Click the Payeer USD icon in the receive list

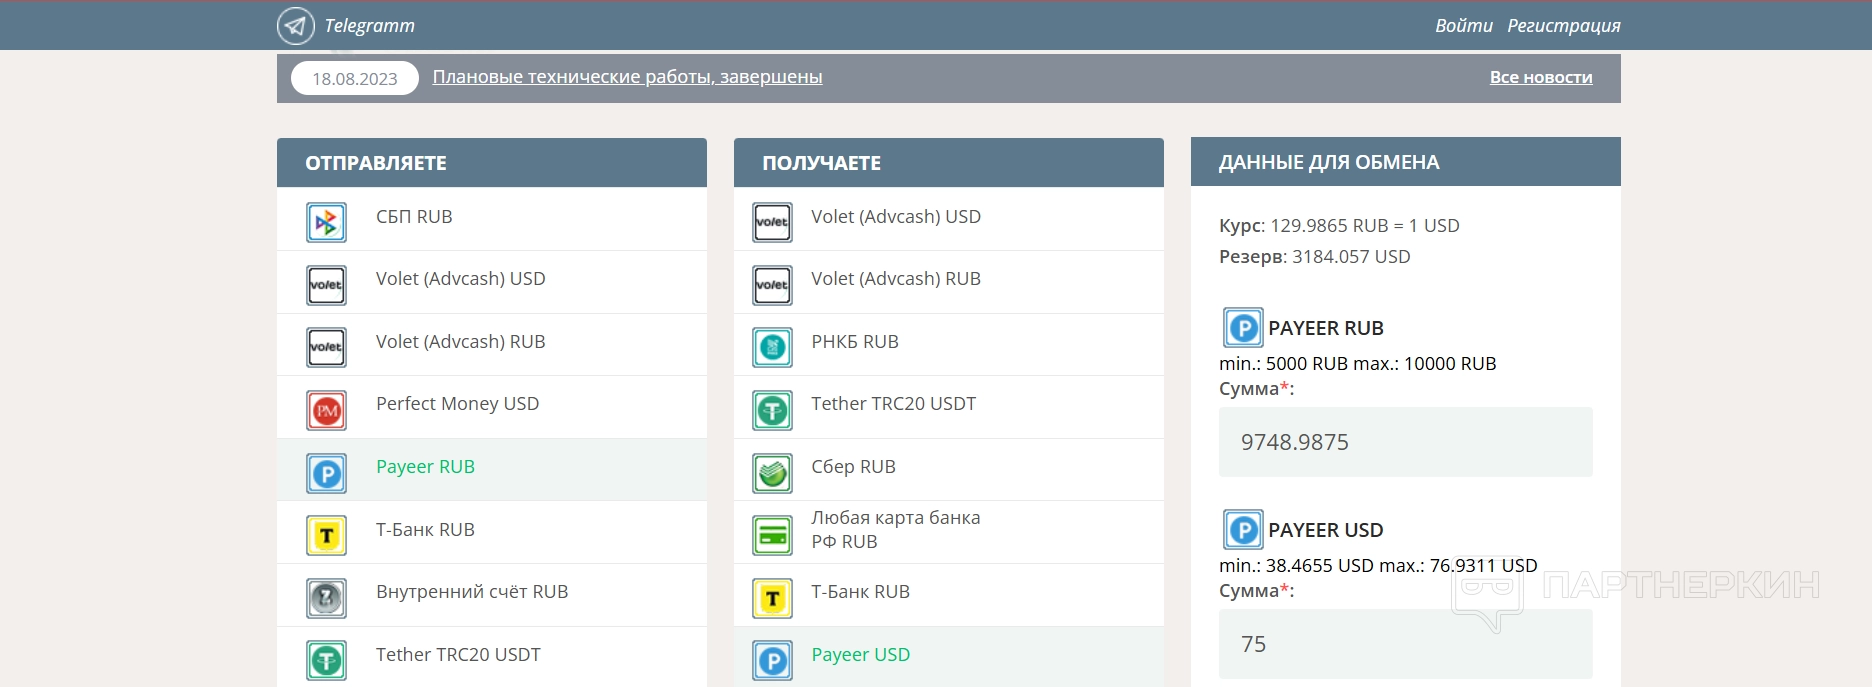[x=772, y=661]
